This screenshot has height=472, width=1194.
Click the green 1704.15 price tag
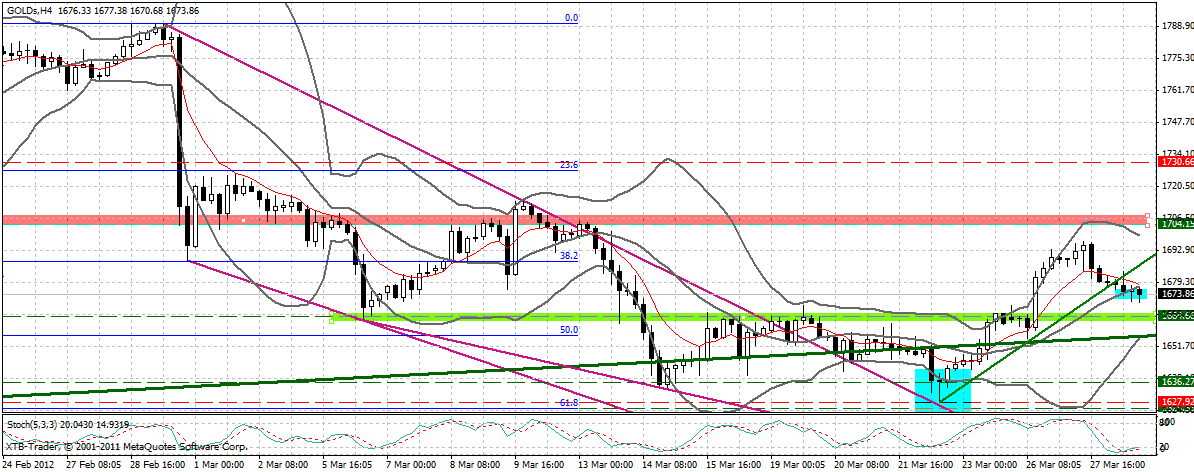[x=1175, y=224]
